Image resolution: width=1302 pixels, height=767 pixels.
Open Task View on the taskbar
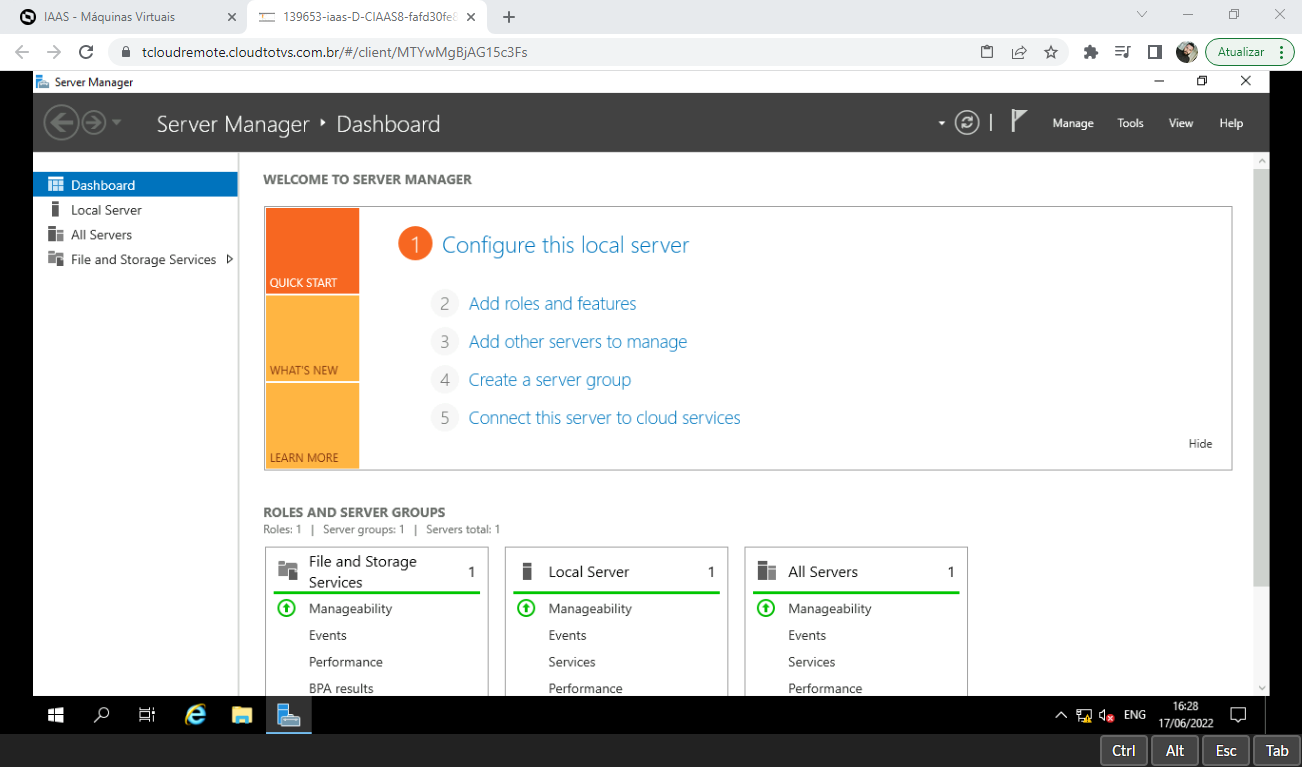pos(147,715)
